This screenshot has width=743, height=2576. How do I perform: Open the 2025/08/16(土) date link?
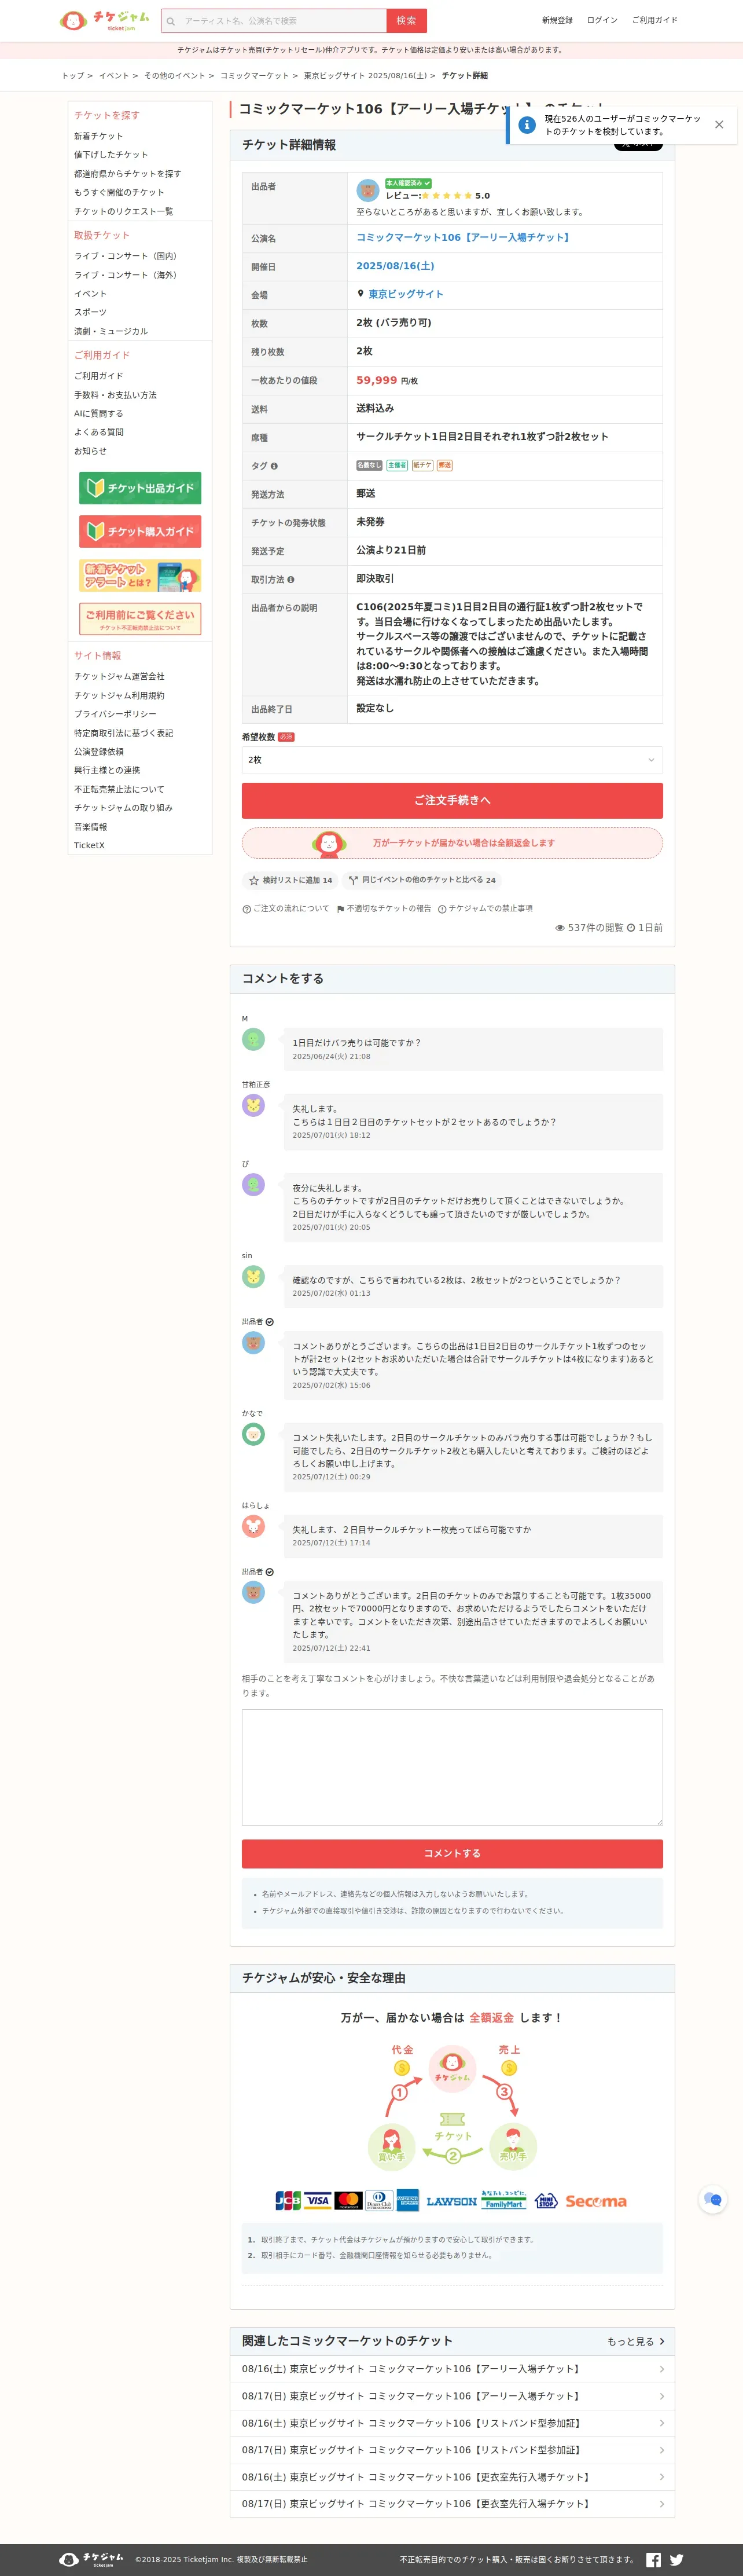click(395, 266)
